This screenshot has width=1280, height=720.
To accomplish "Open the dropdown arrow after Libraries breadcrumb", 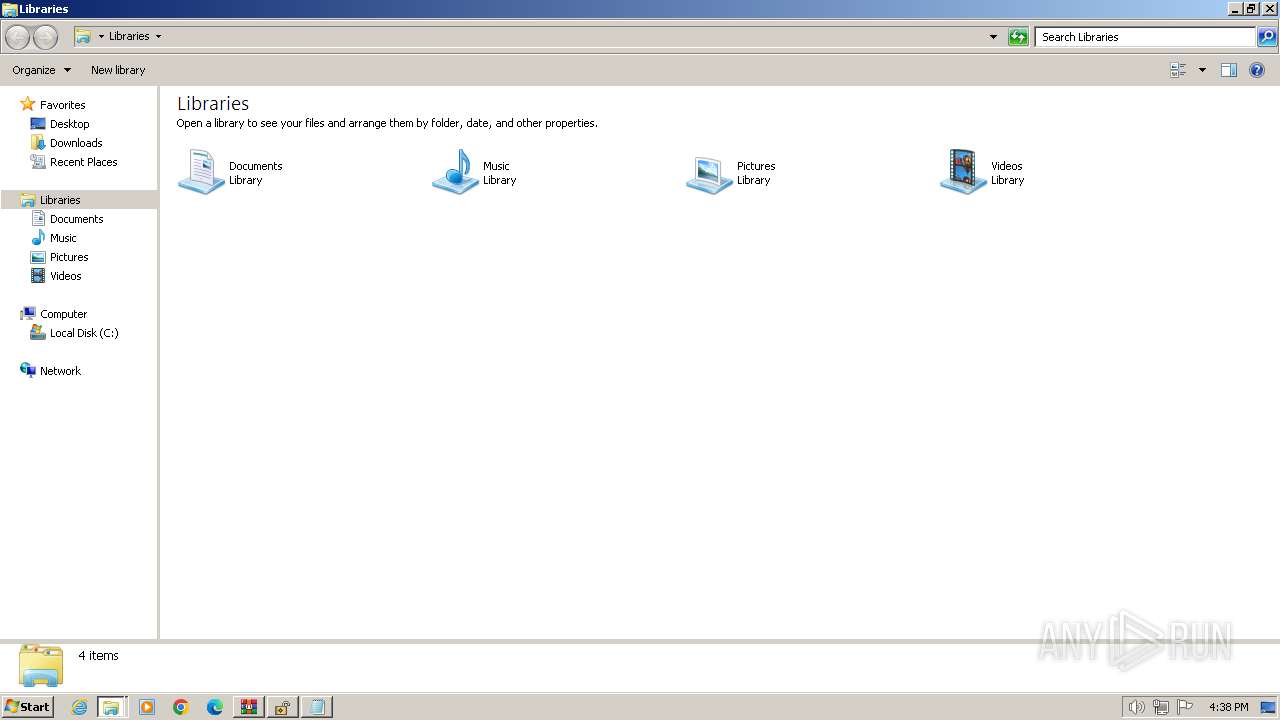I will click(158, 37).
